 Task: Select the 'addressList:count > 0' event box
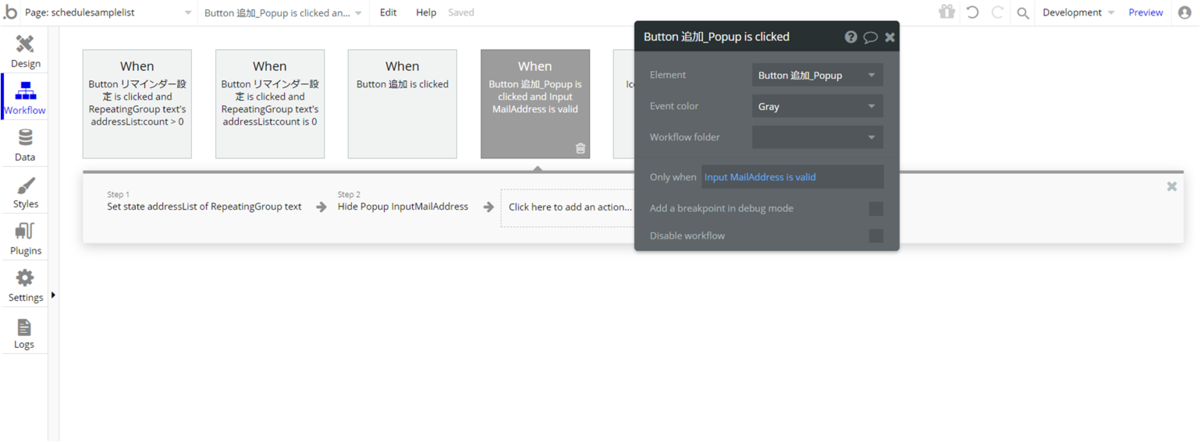(137, 104)
